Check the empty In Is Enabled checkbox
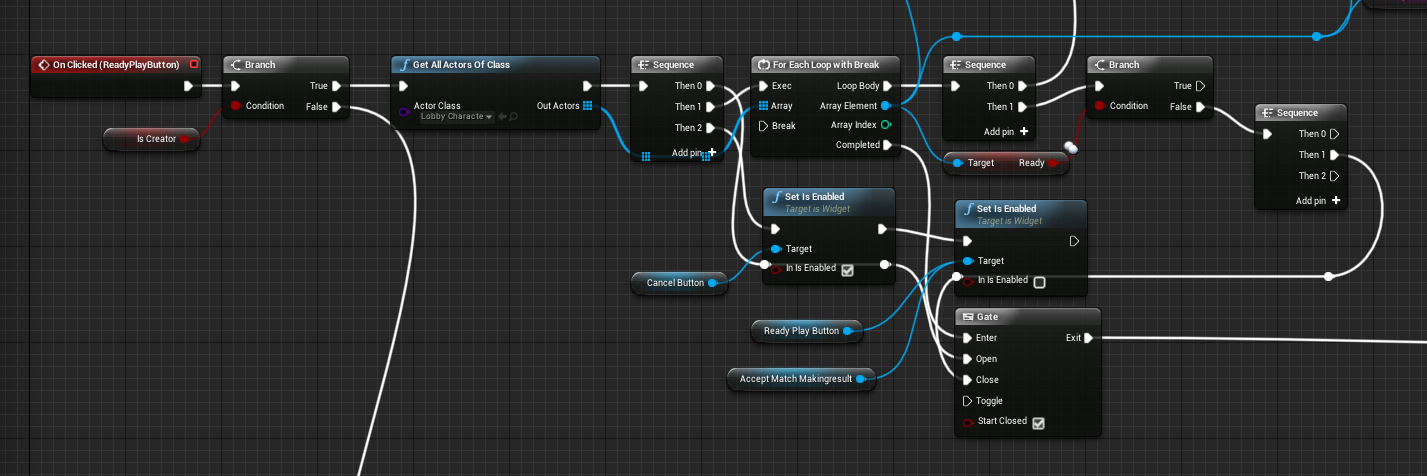Screen dimensions: 1427x476 [x=1039, y=282]
